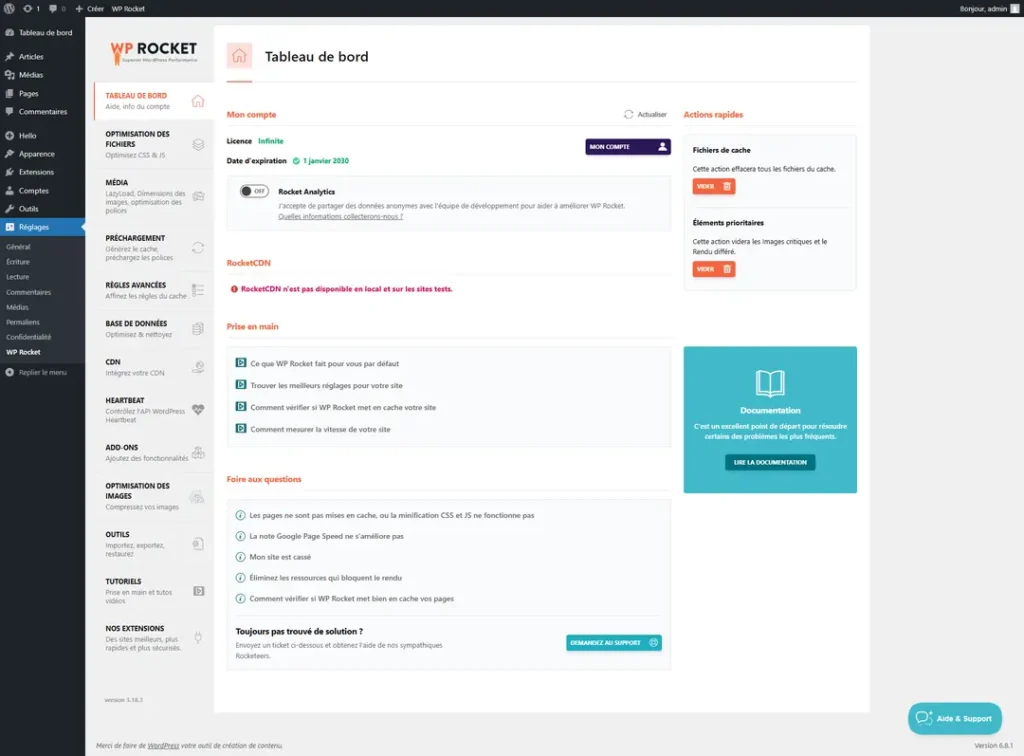
Task: Click the Média images icon
Action: (x=199, y=196)
